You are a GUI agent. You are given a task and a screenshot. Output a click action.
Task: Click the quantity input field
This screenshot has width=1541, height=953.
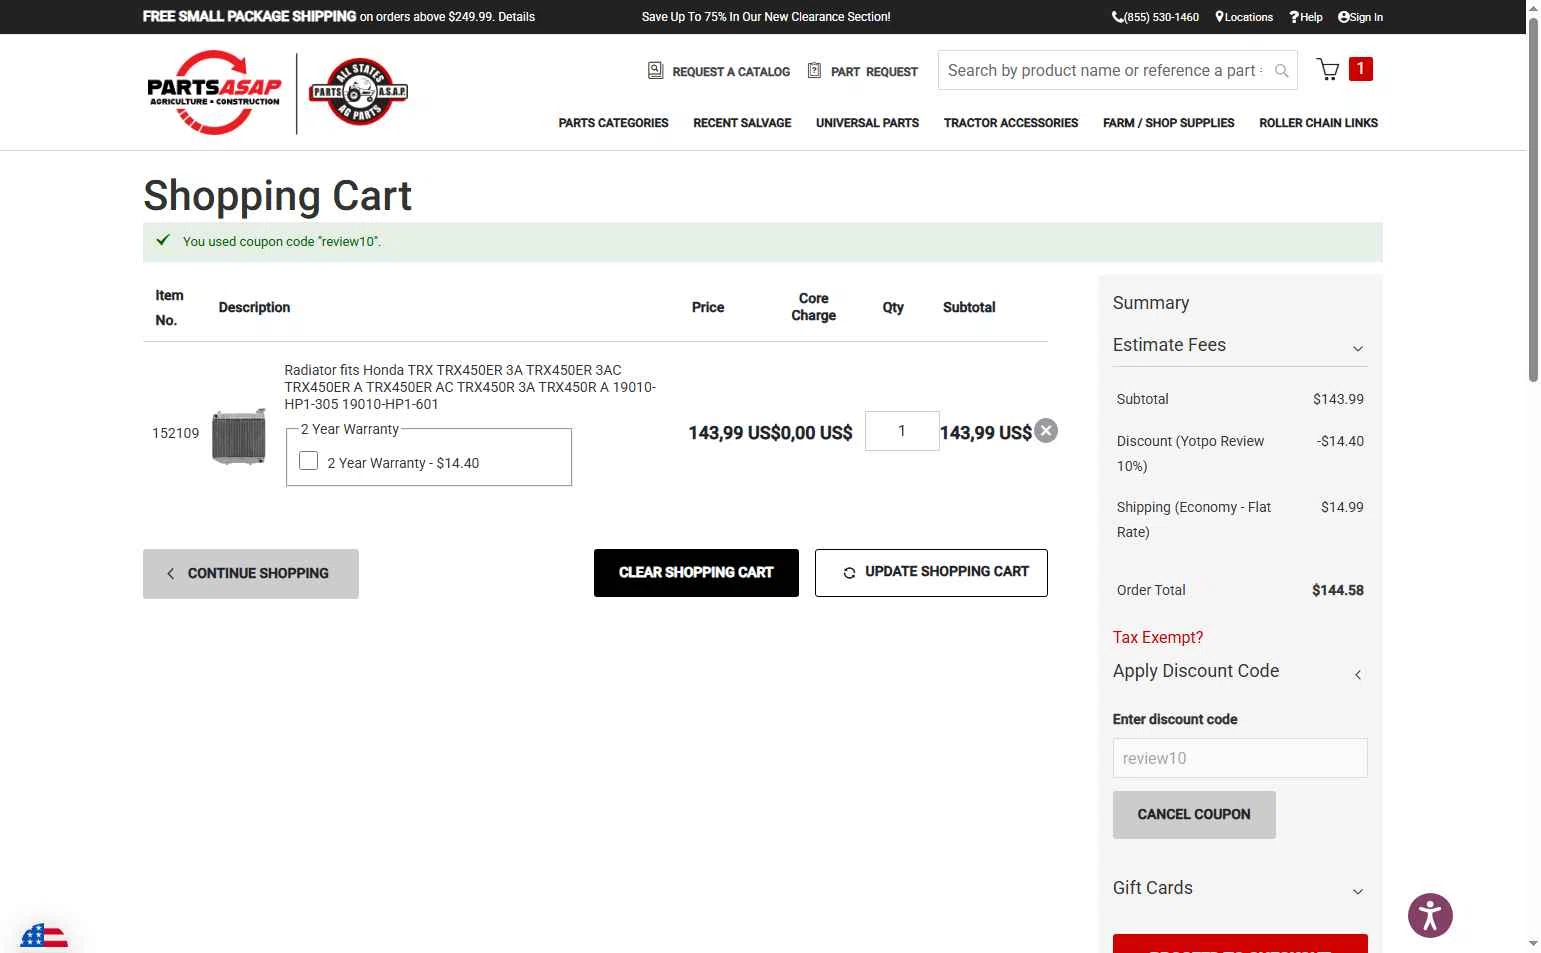tap(902, 431)
